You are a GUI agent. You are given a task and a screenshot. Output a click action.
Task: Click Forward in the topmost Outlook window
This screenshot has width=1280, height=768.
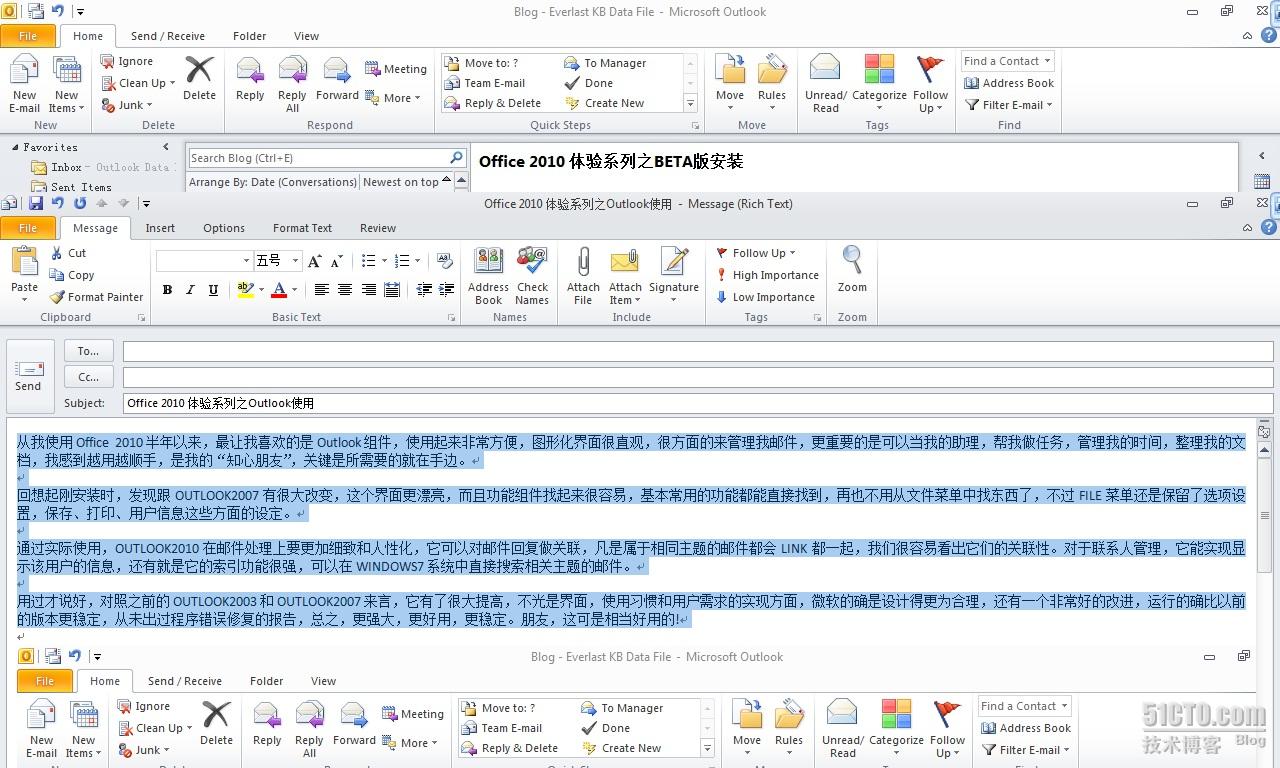coord(337,79)
